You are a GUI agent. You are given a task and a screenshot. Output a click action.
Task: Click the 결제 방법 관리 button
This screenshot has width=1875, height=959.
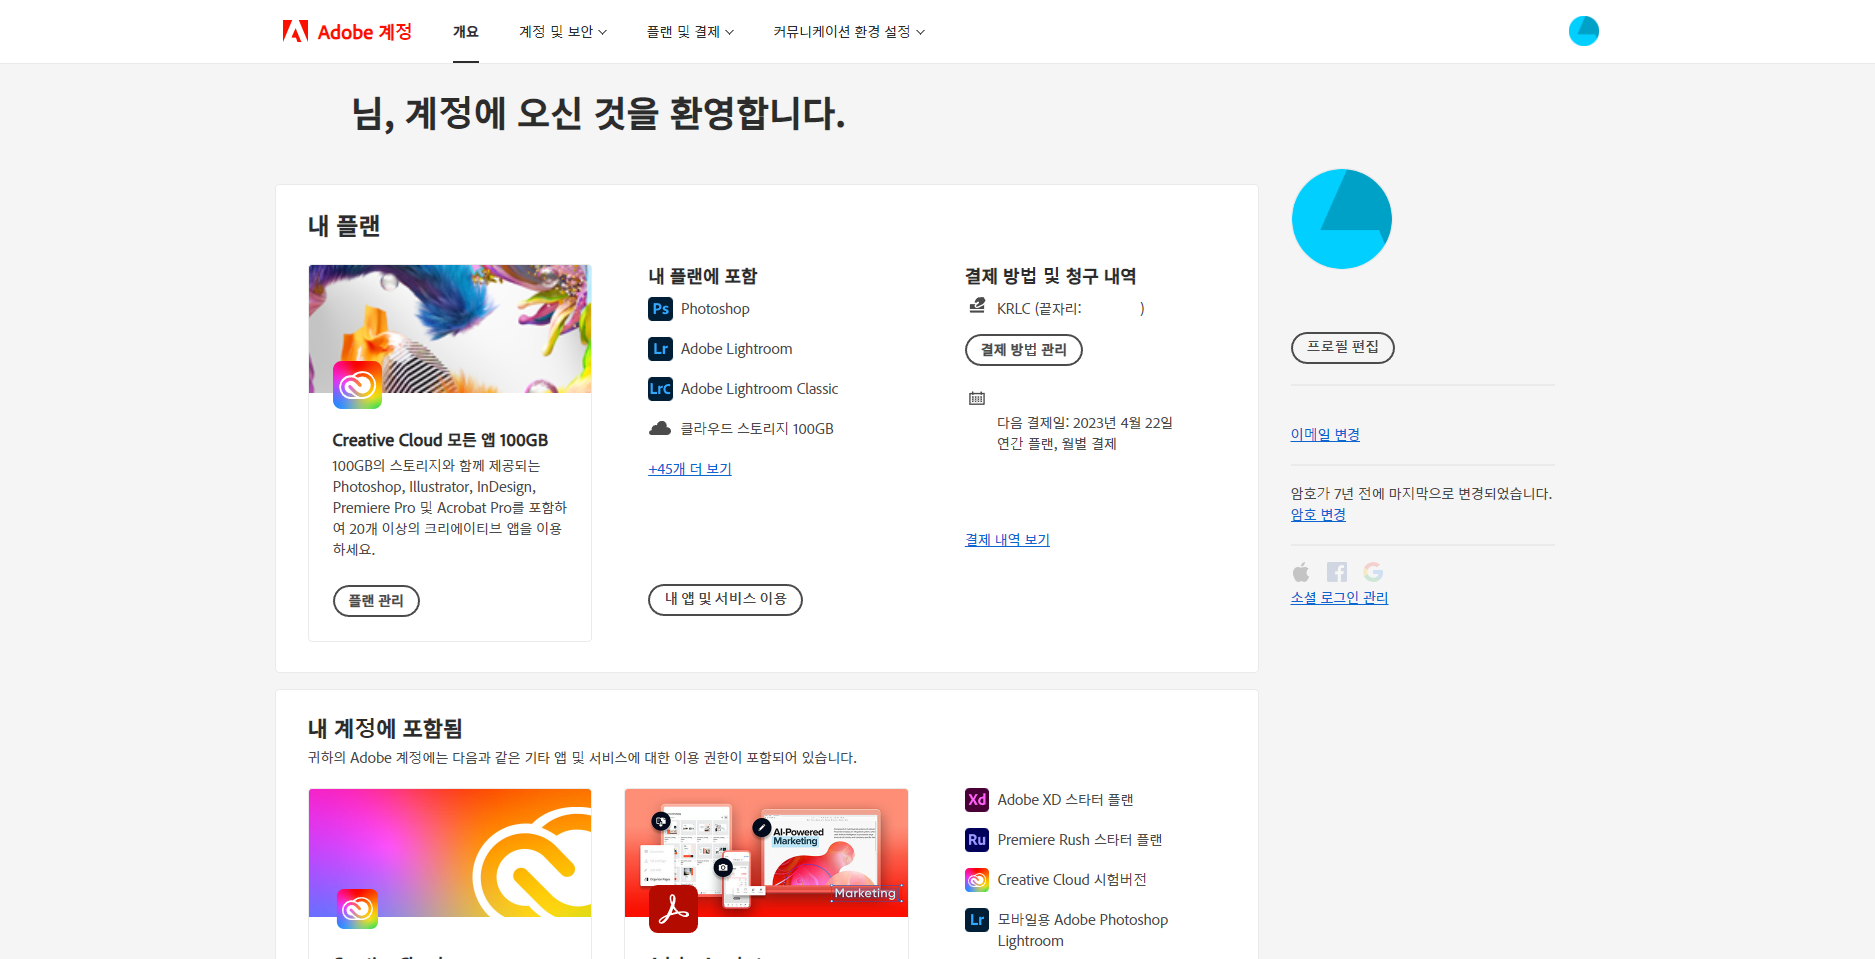click(x=1023, y=350)
